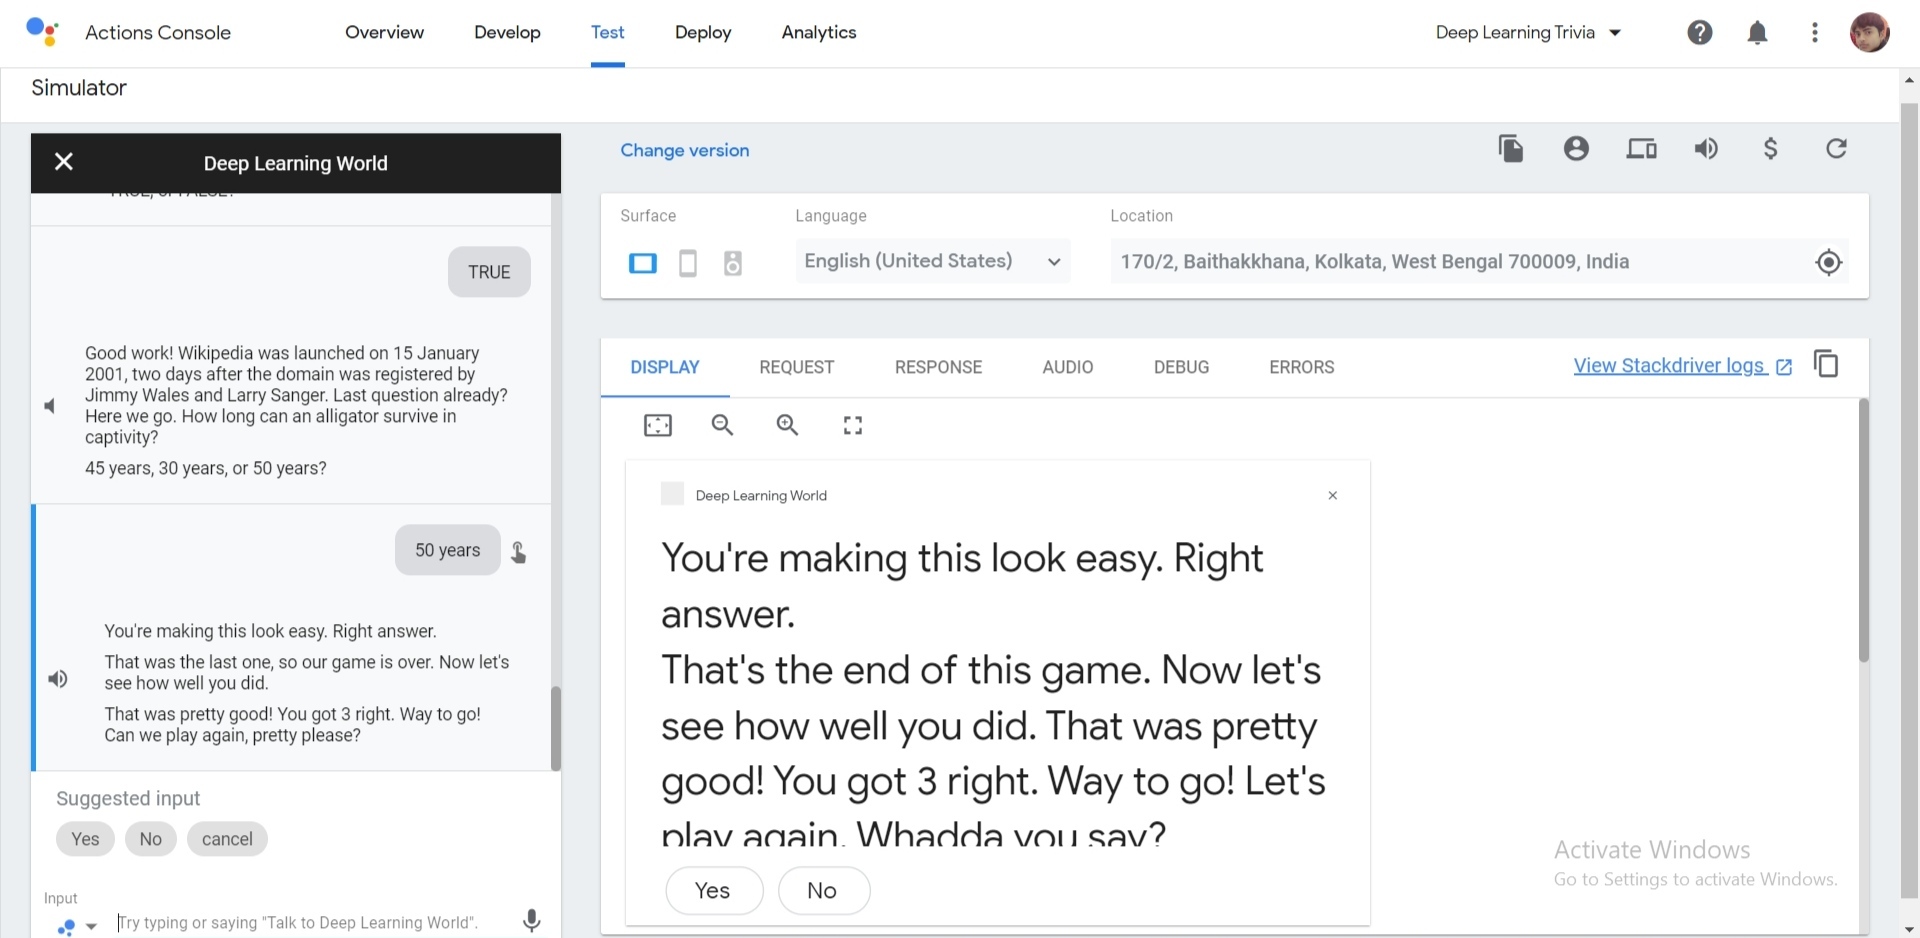The width and height of the screenshot is (1920, 938).
Task: Expand the English (United States) language dropdown
Action: point(932,261)
